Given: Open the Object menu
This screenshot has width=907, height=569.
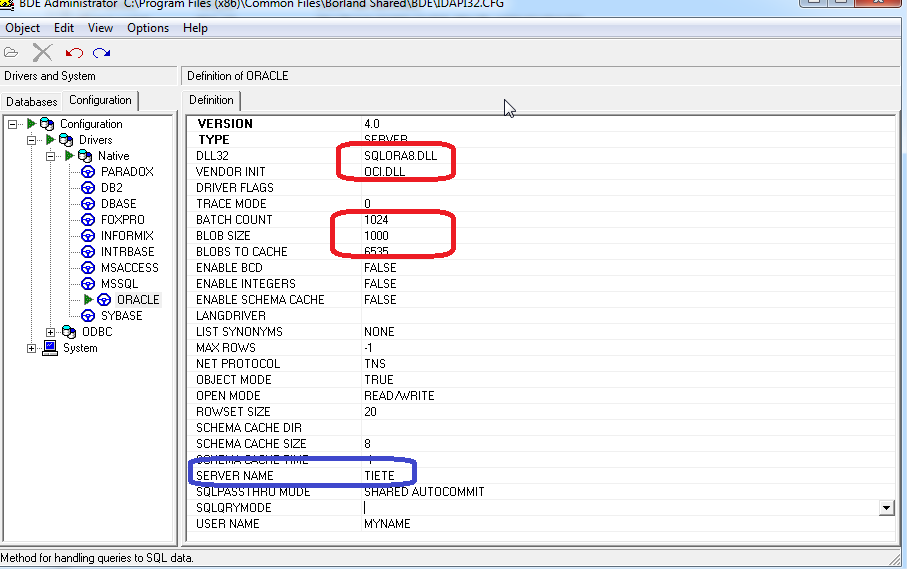Looking at the screenshot, I should click(x=23, y=28).
